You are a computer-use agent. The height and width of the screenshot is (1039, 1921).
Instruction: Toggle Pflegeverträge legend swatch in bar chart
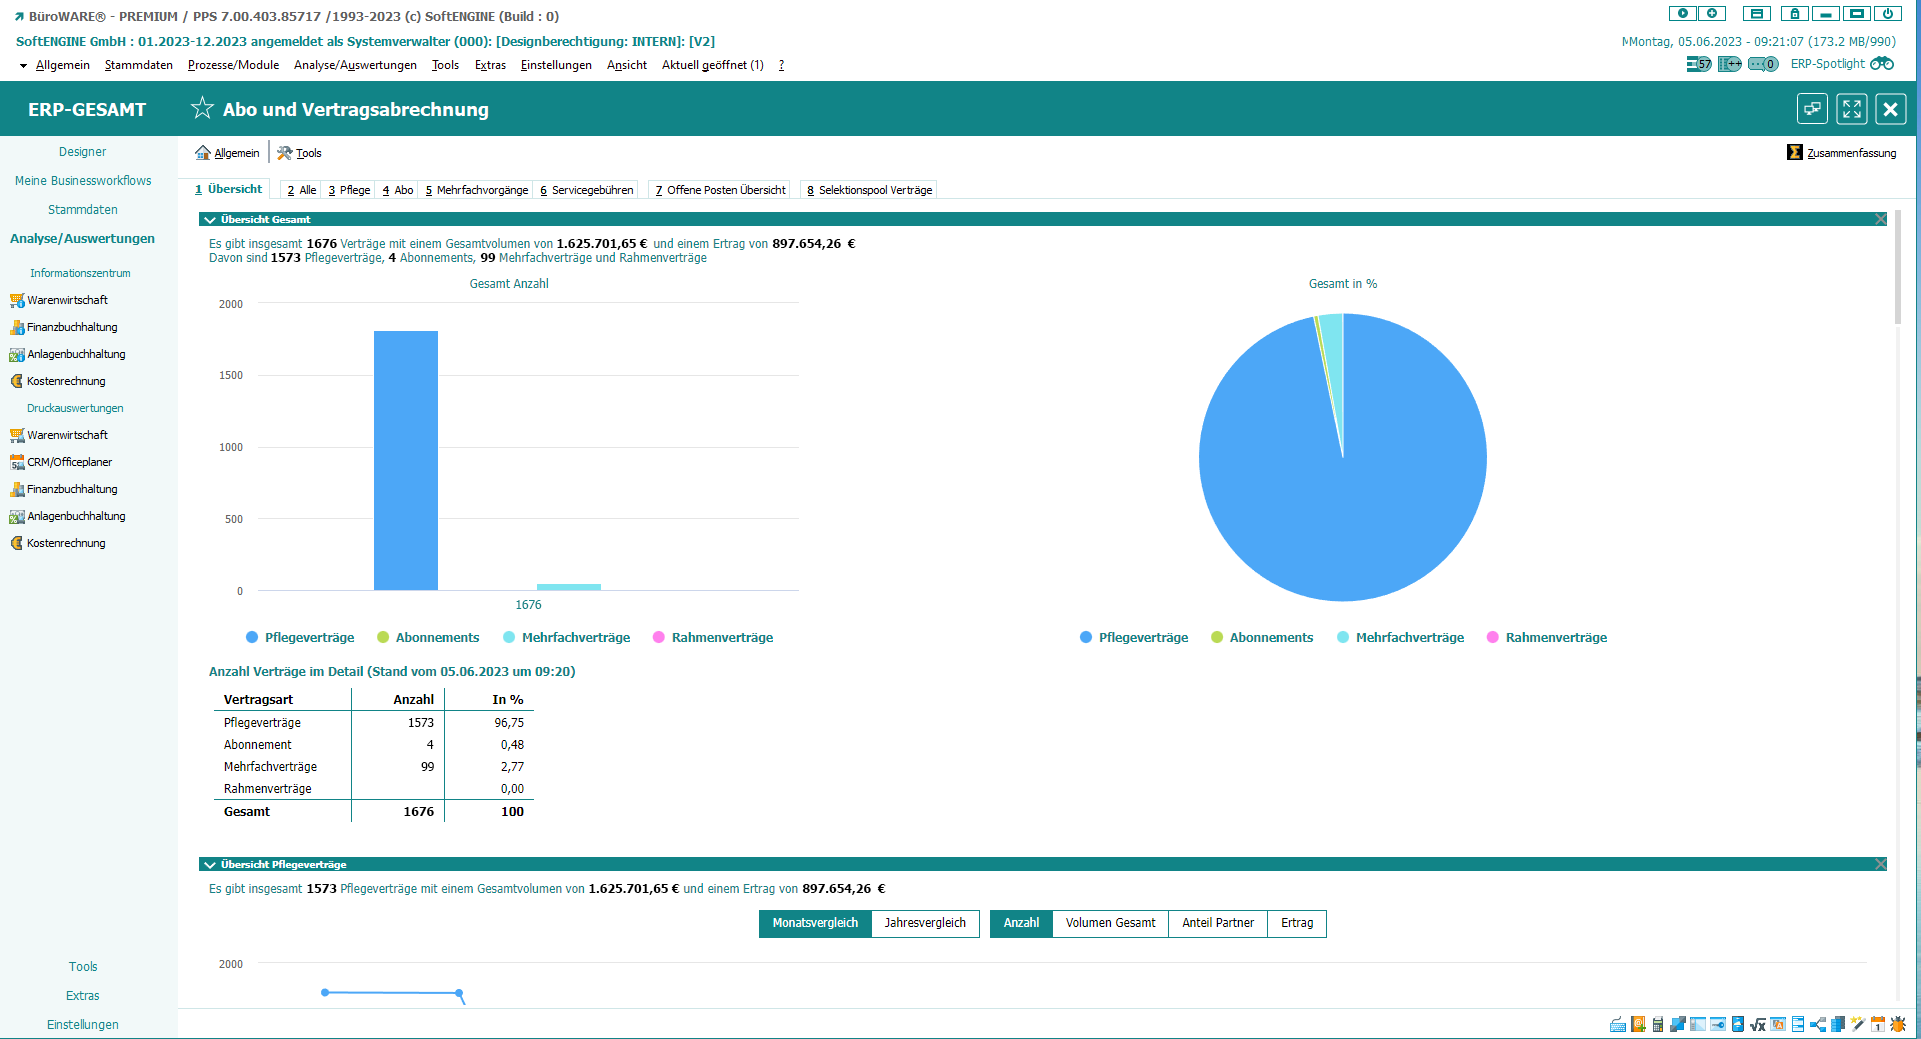(x=252, y=638)
